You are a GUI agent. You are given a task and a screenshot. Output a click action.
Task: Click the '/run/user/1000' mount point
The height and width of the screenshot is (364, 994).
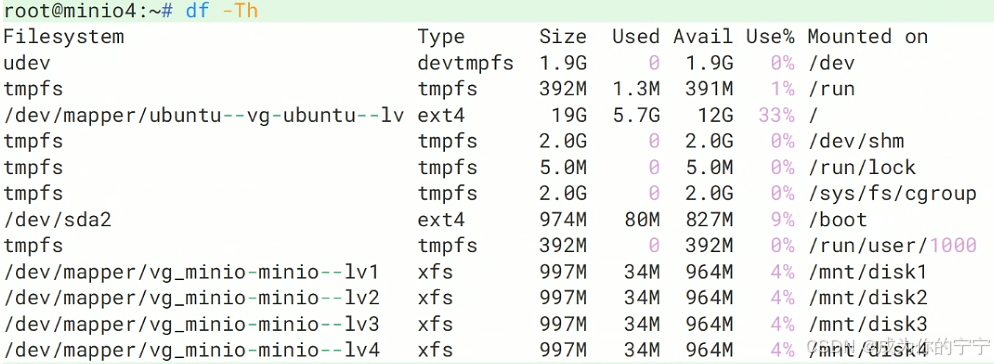click(892, 246)
